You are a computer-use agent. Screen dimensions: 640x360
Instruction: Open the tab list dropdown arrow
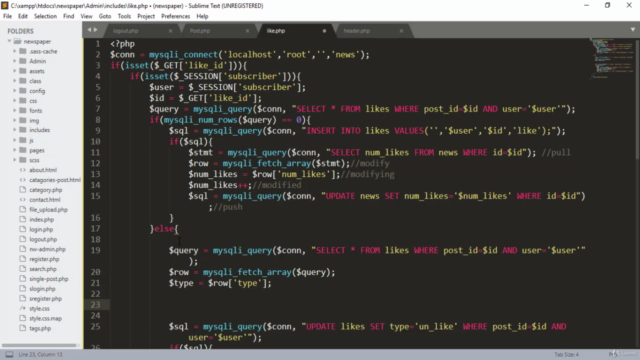pos(633,30)
